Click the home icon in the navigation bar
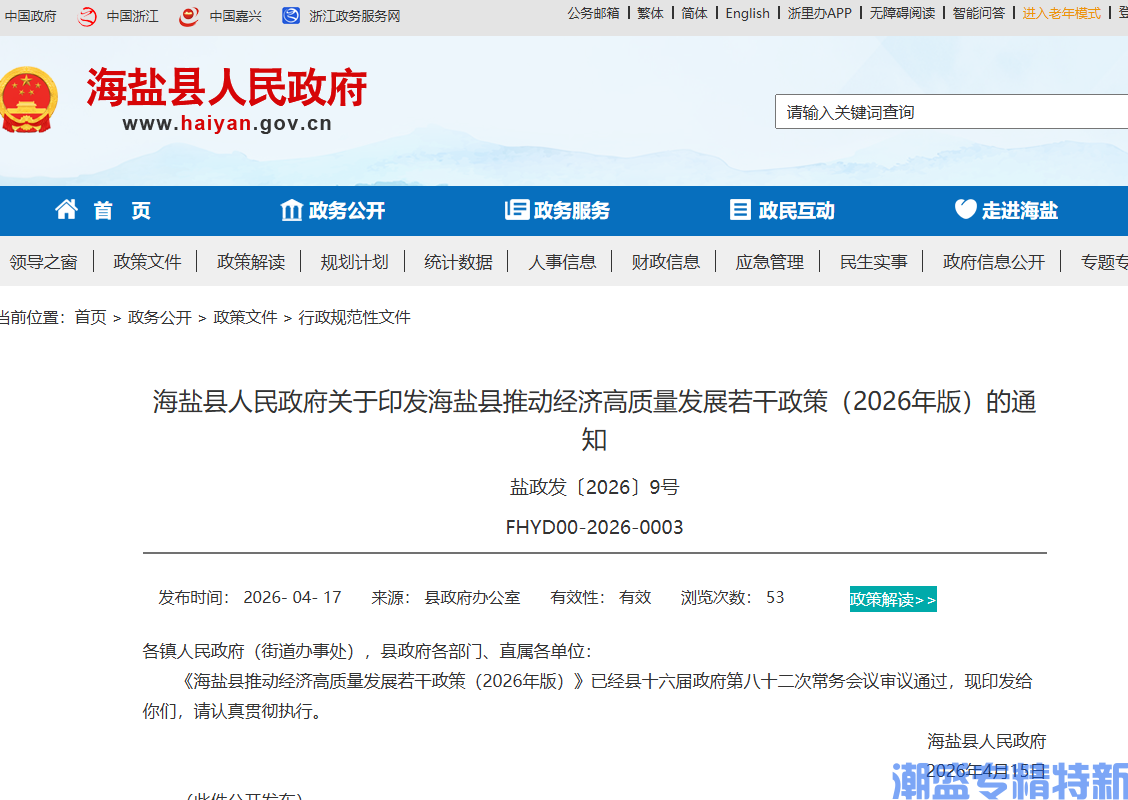Screen dimensions: 1128x800 coord(66,210)
